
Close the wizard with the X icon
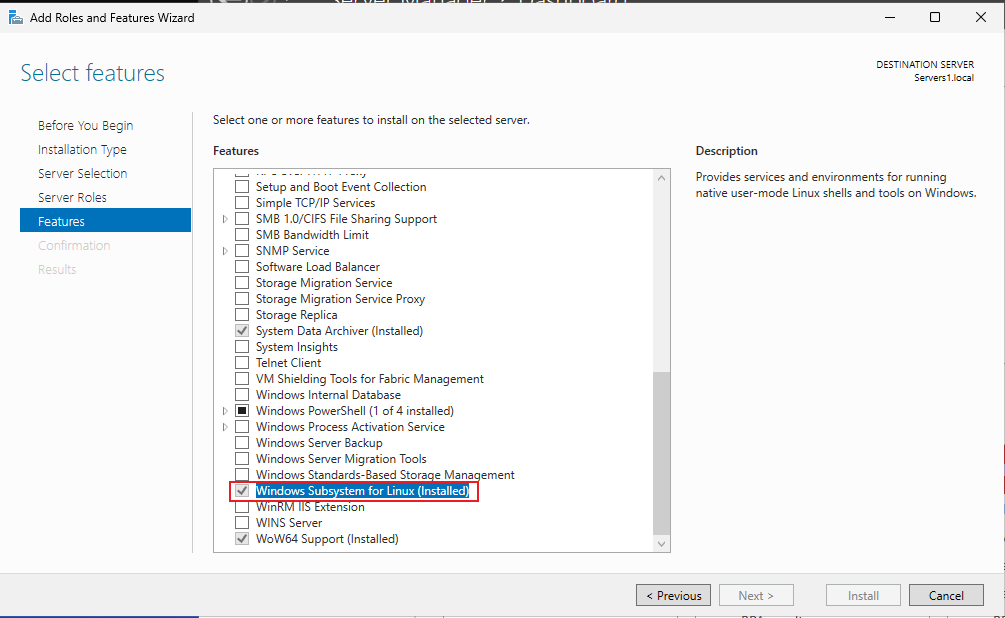tap(981, 17)
